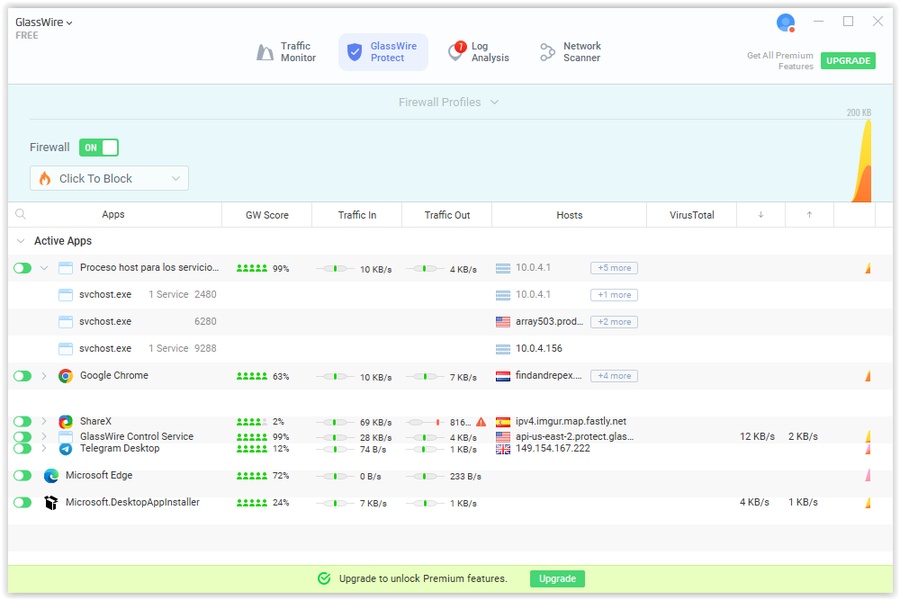Click the svchost.exe 6280 process icon
900x600 pixels.
[65, 322]
